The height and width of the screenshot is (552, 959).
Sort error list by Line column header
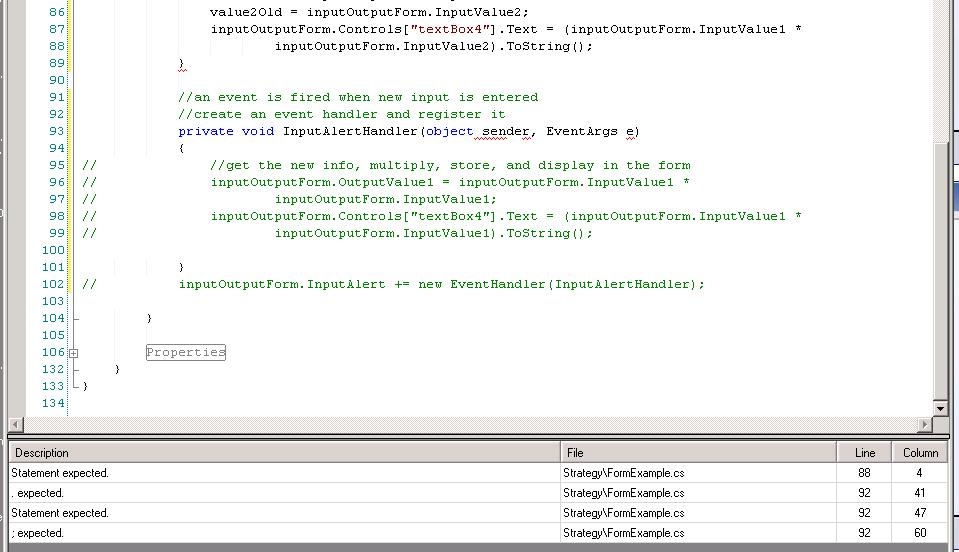click(864, 453)
